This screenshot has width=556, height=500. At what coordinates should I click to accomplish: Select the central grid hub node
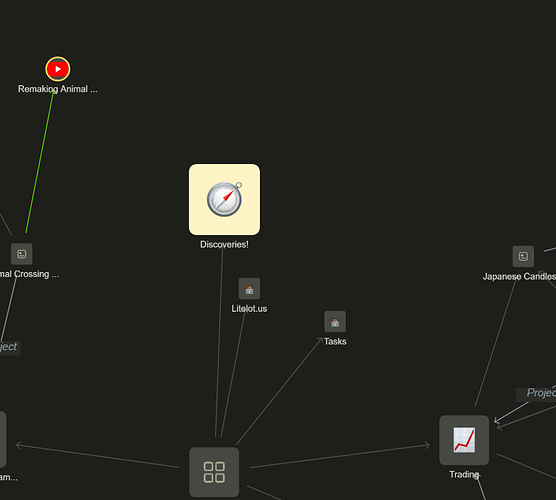pos(214,472)
